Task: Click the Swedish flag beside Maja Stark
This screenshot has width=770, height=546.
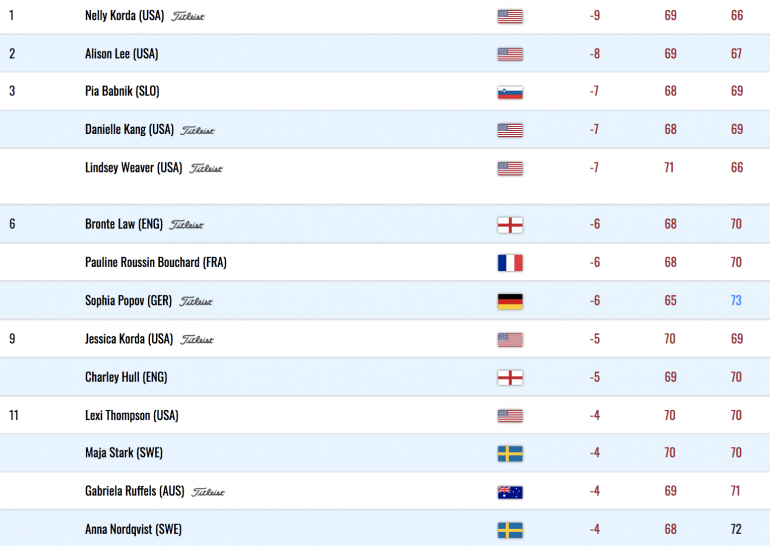Action: pyautogui.click(x=510, y=454)
